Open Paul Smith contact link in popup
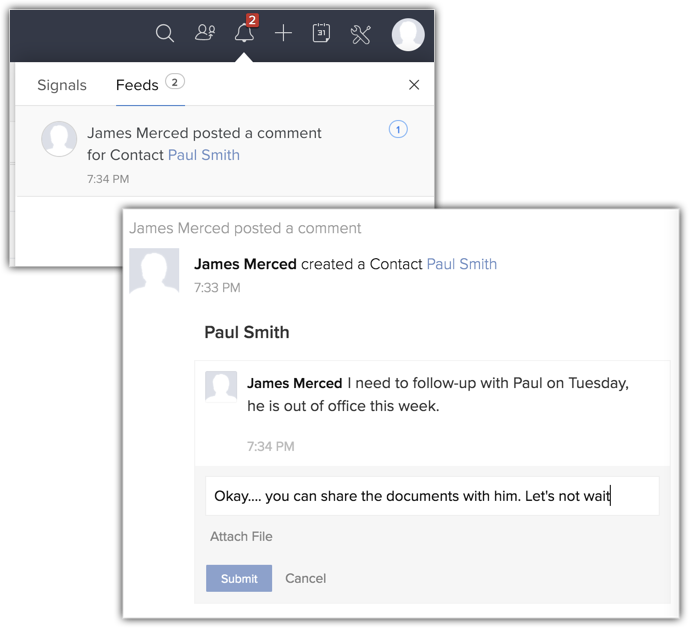Image resolution: width=693 pixels, height=628 pixels. (461, 264)
